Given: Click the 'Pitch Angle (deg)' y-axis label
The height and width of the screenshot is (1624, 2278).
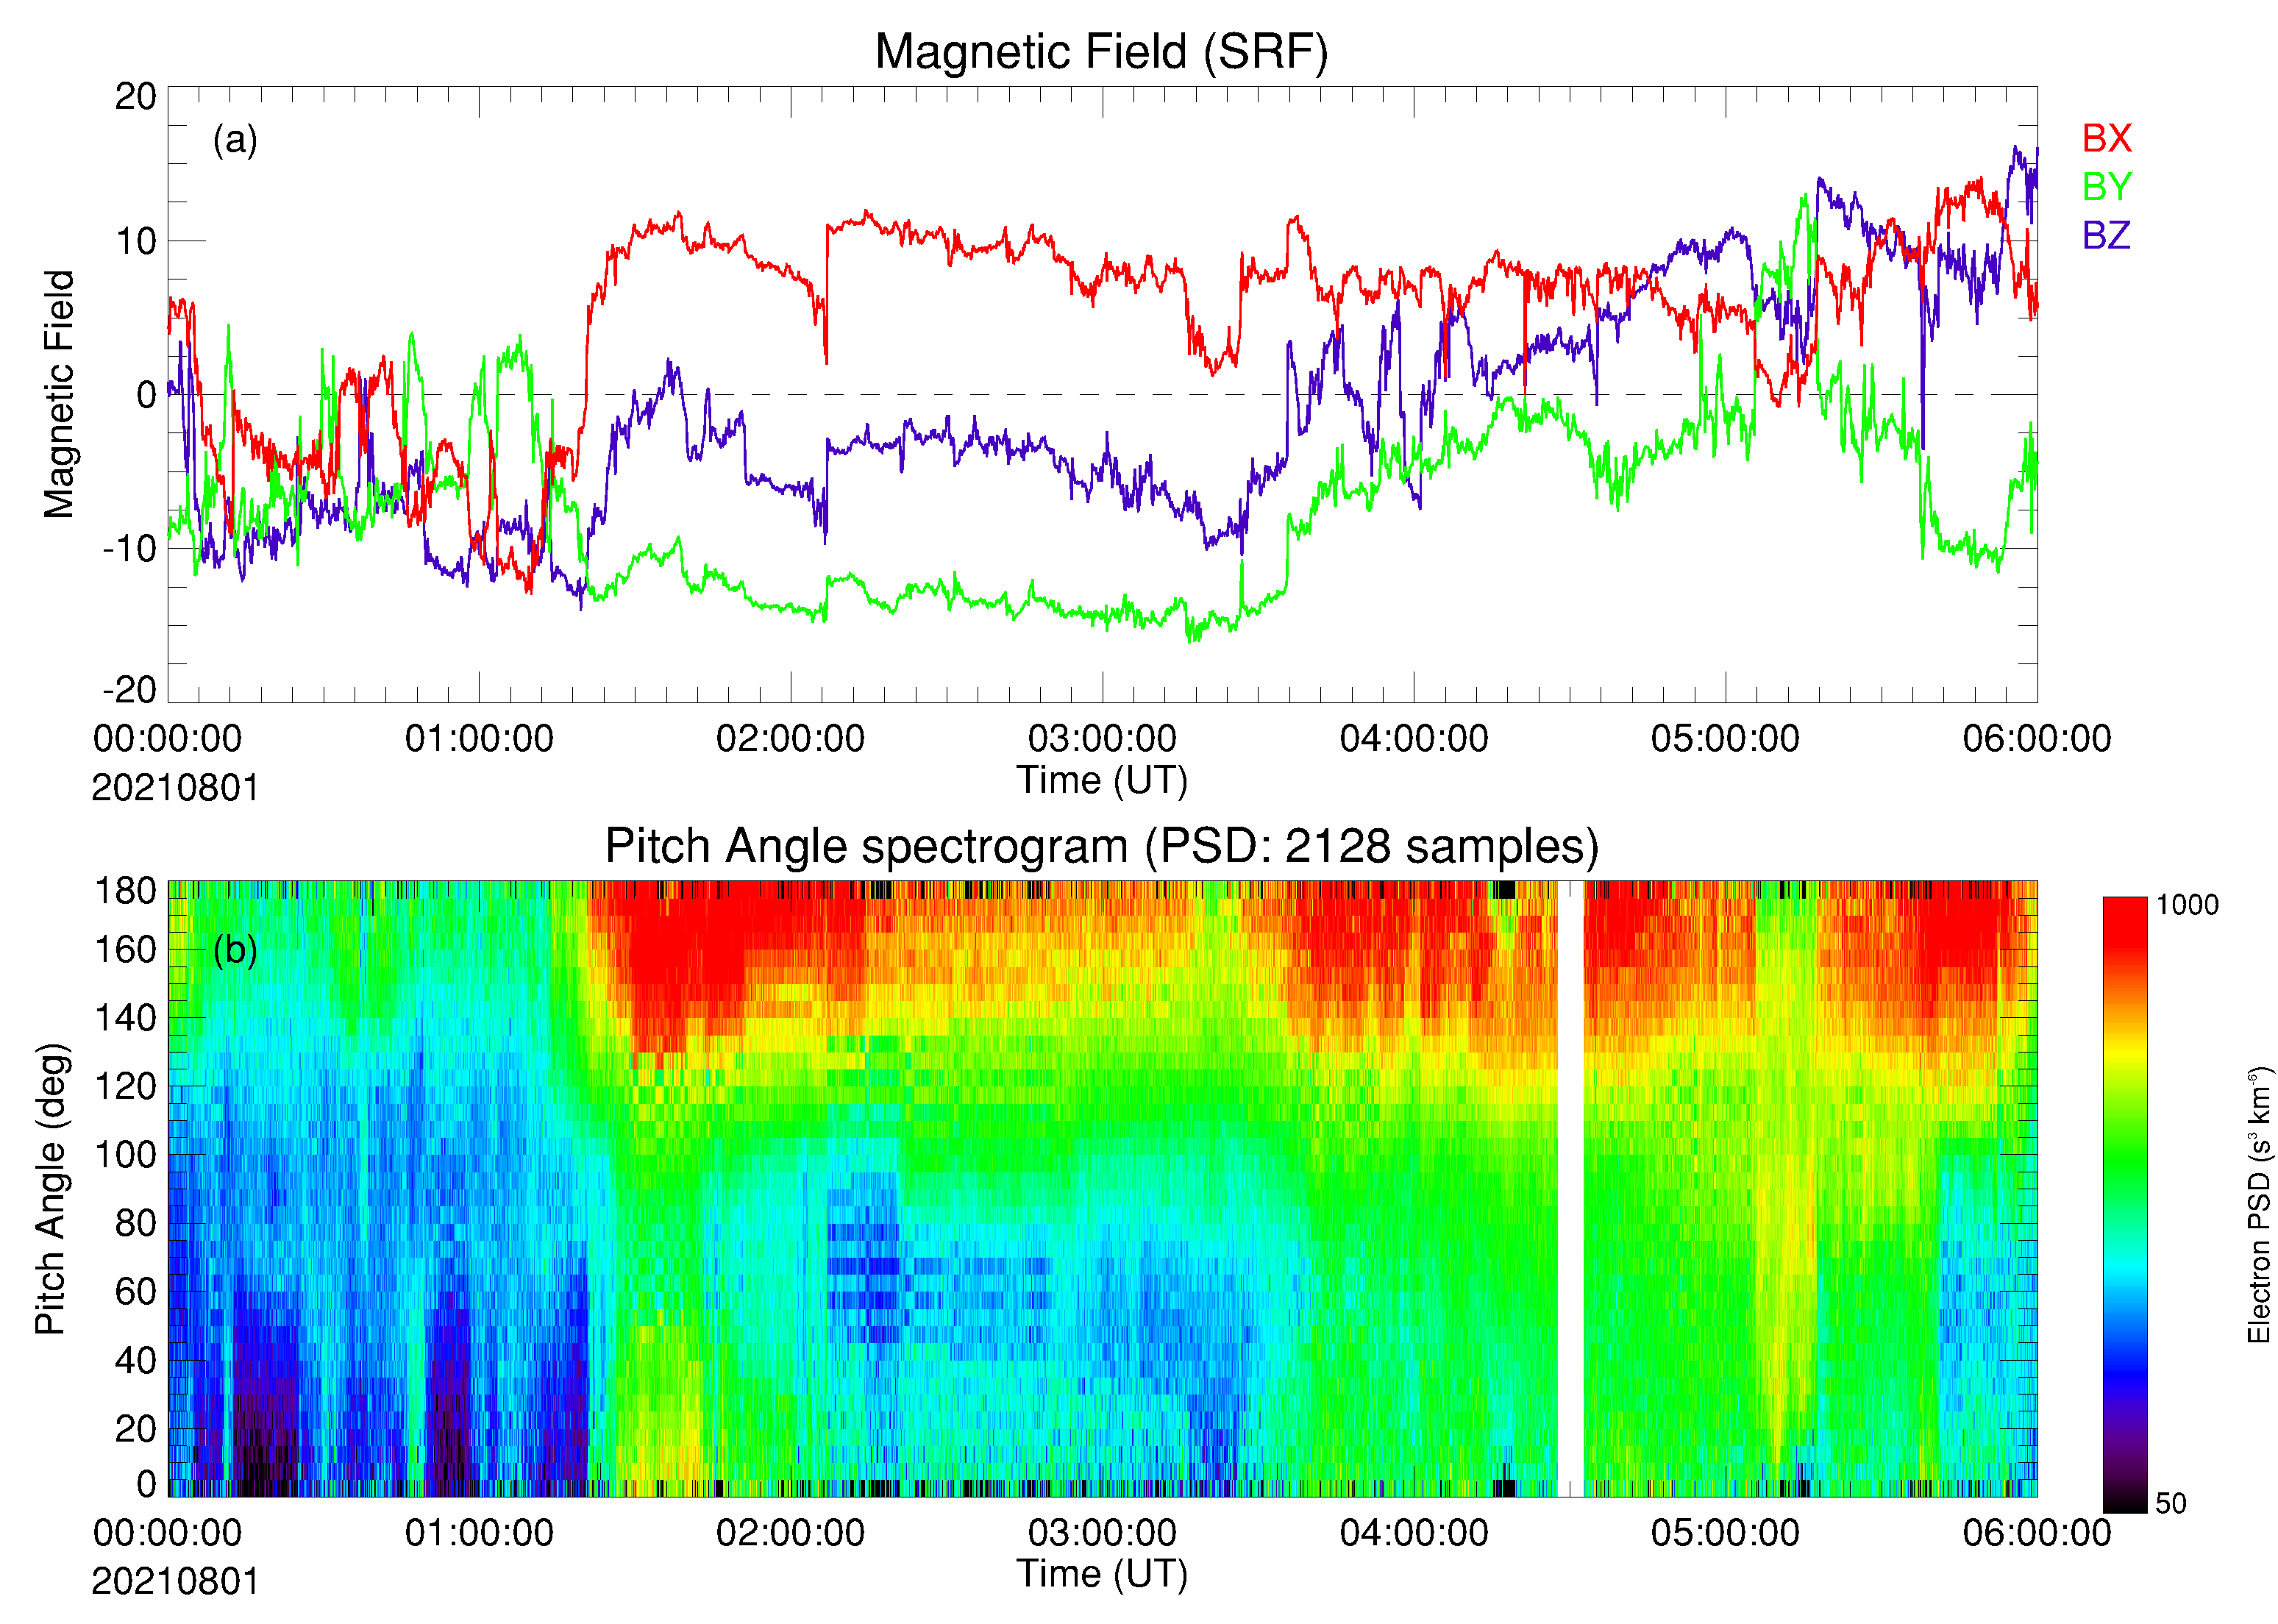Looking at the screenshot, I should (x=50, y=1189).
